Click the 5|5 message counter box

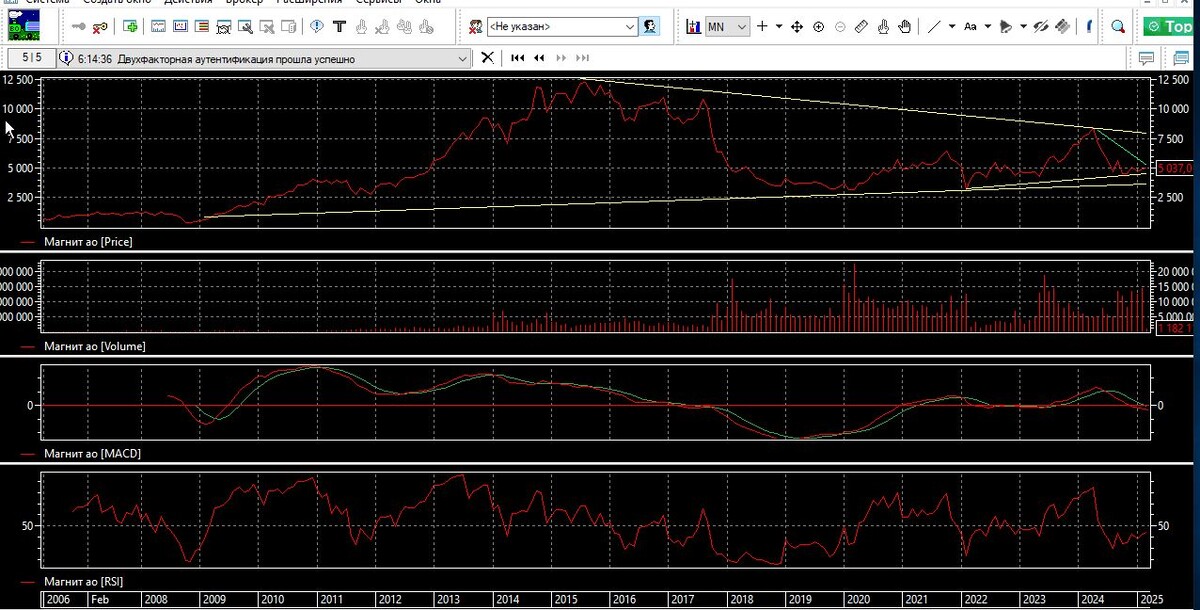click(x=31, y=58)
